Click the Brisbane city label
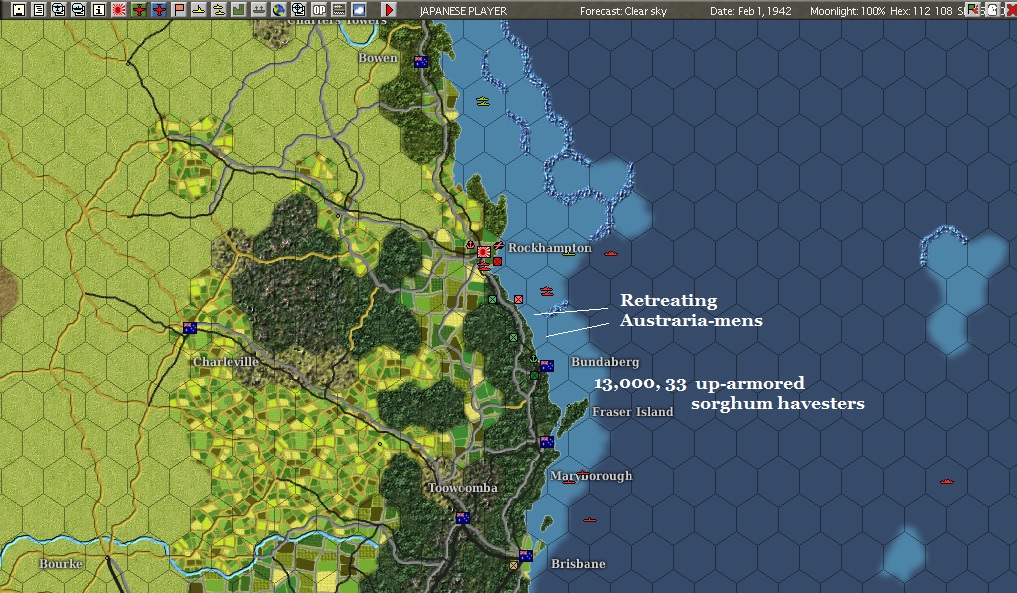 578,563
